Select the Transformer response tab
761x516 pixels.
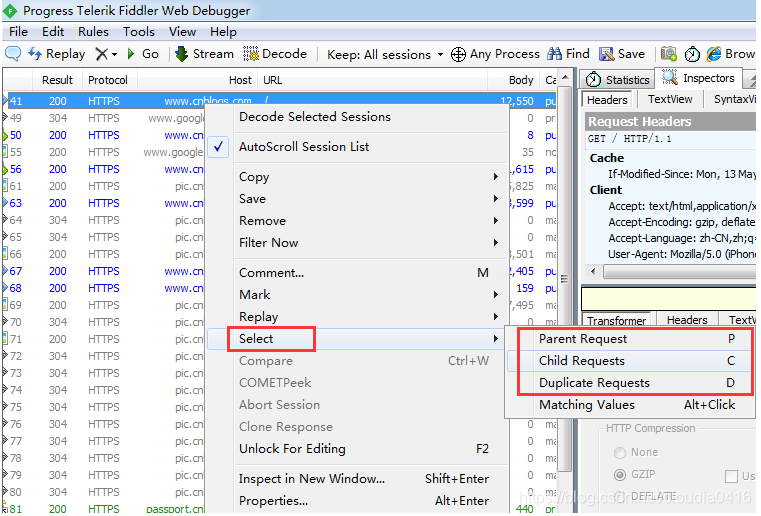[616, 320]
